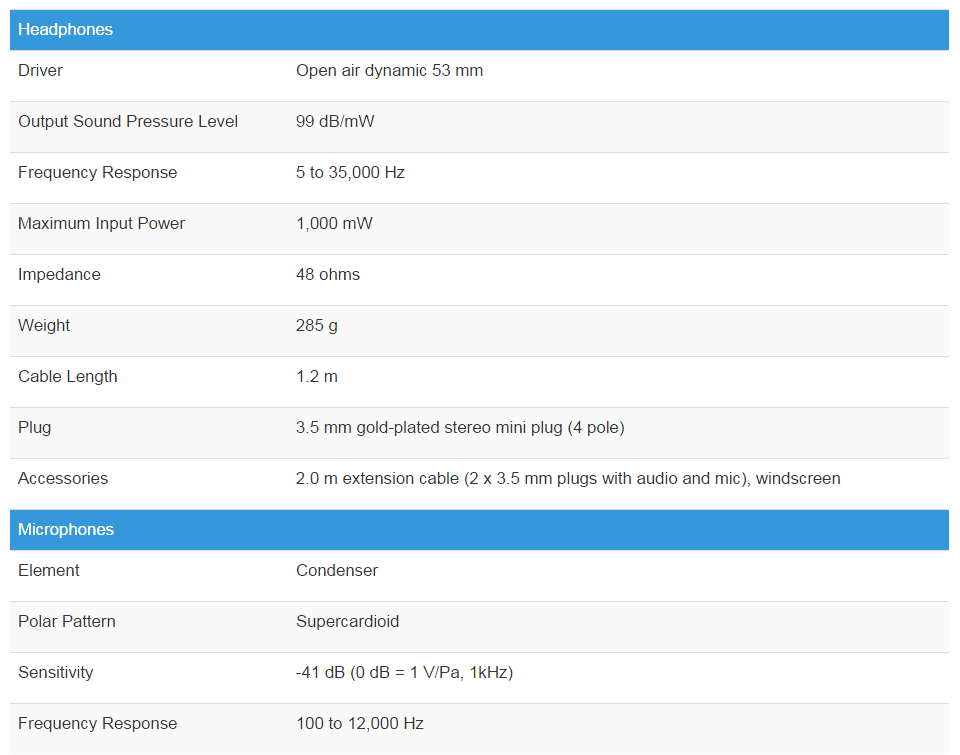Click the "-41 dB (0 dB = 1 V/Pa, 1kHz)" value
This screenshot has height=755, width=960.
point(405,672)
